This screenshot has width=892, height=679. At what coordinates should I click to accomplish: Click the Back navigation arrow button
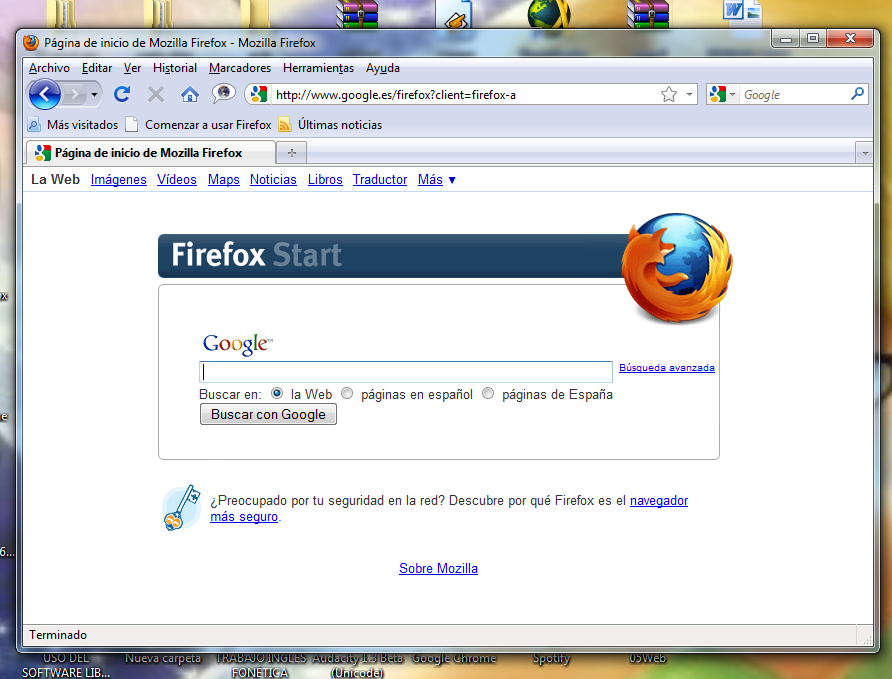point(45,94)
